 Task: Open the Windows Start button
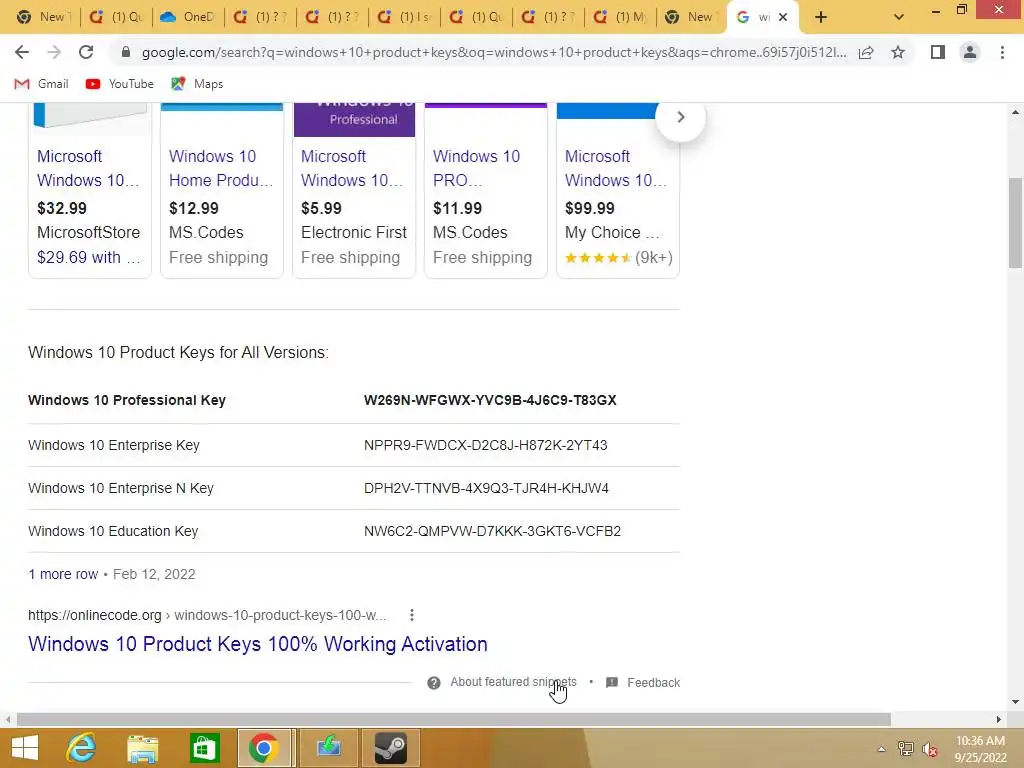[24, 748]
